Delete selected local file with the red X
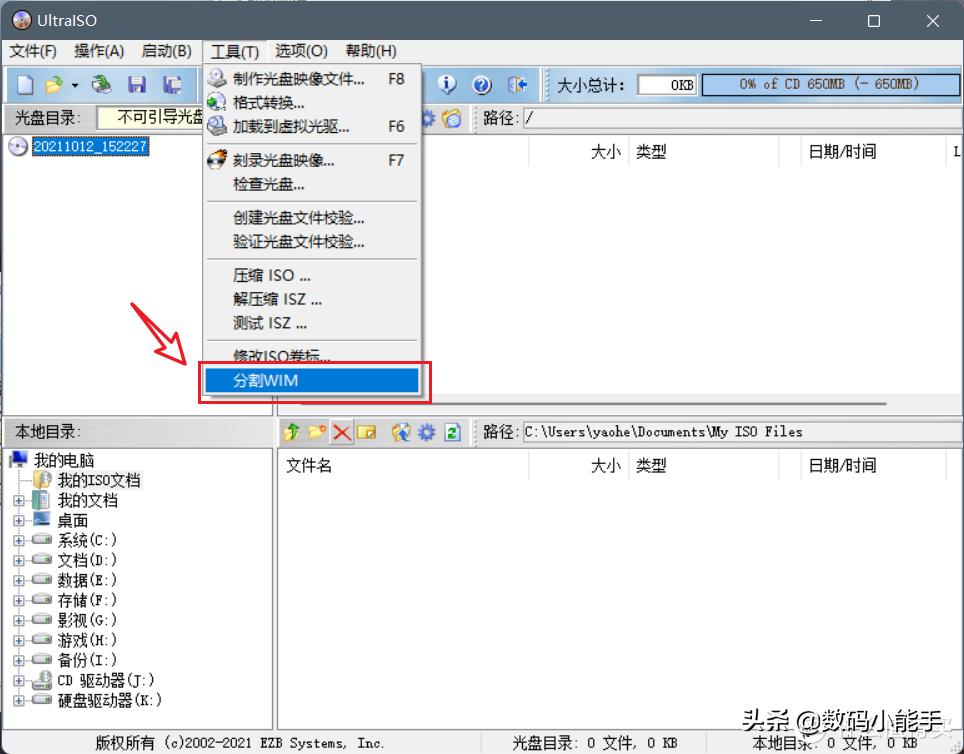 click(x=340, y=432)
